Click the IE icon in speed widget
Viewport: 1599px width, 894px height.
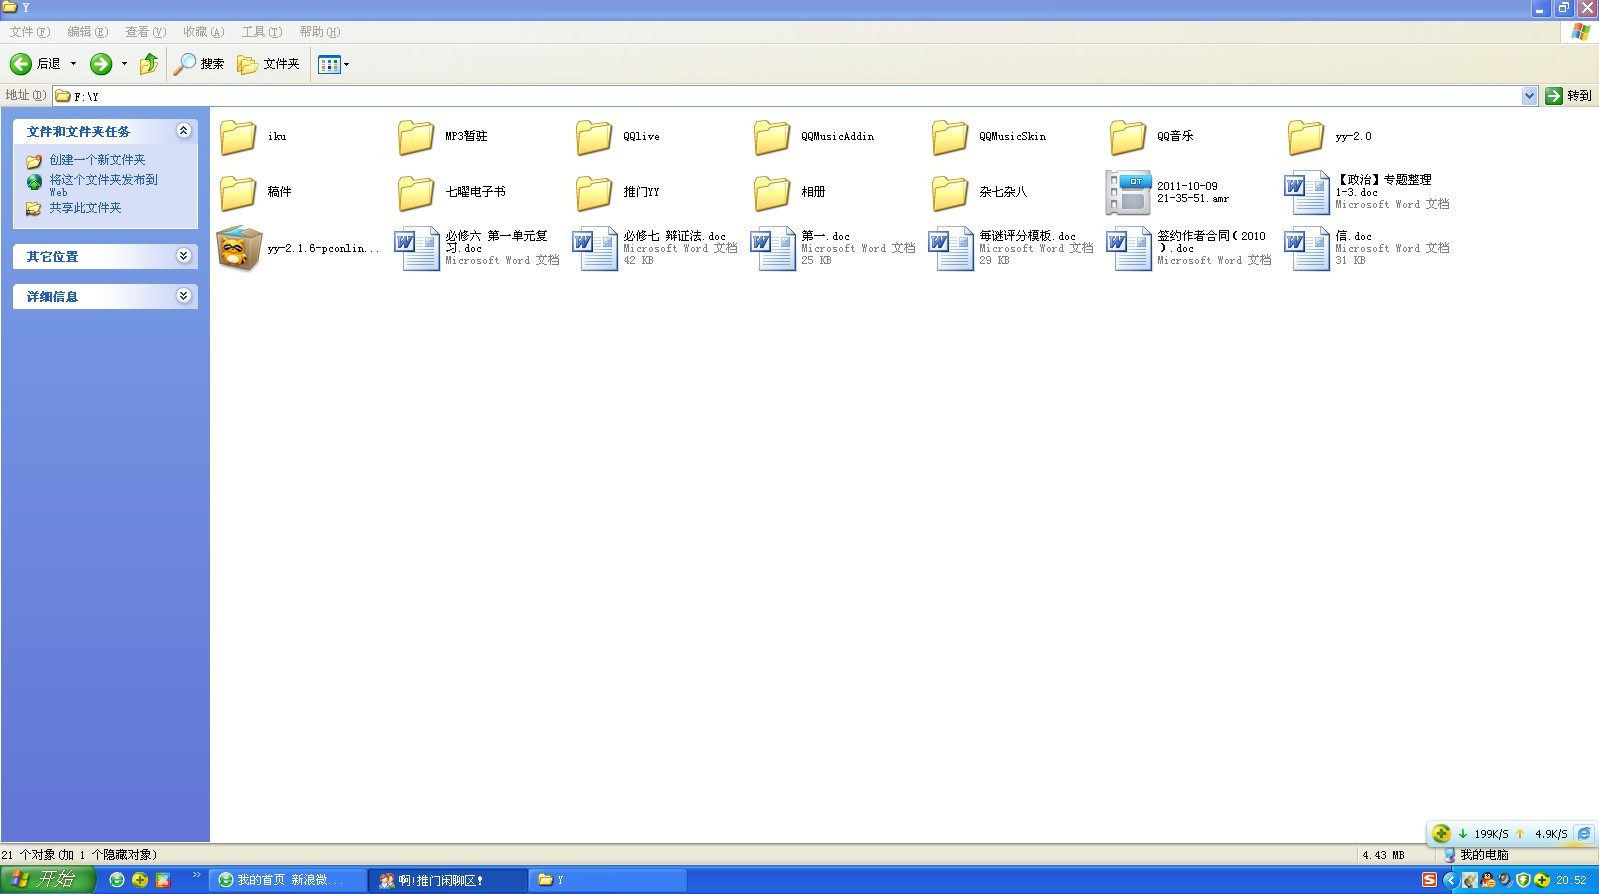point(1584,833)
